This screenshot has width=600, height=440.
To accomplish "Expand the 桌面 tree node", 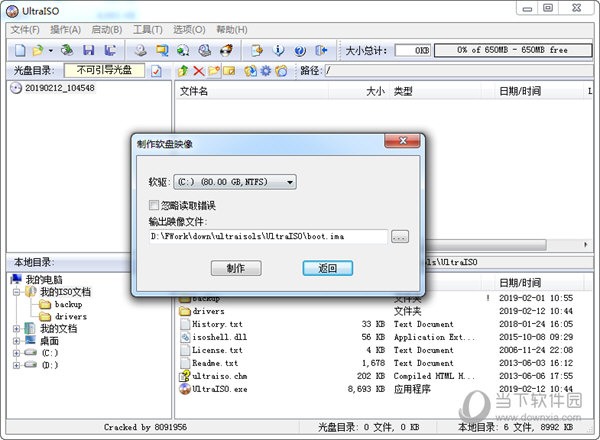I will pos(16,341).
